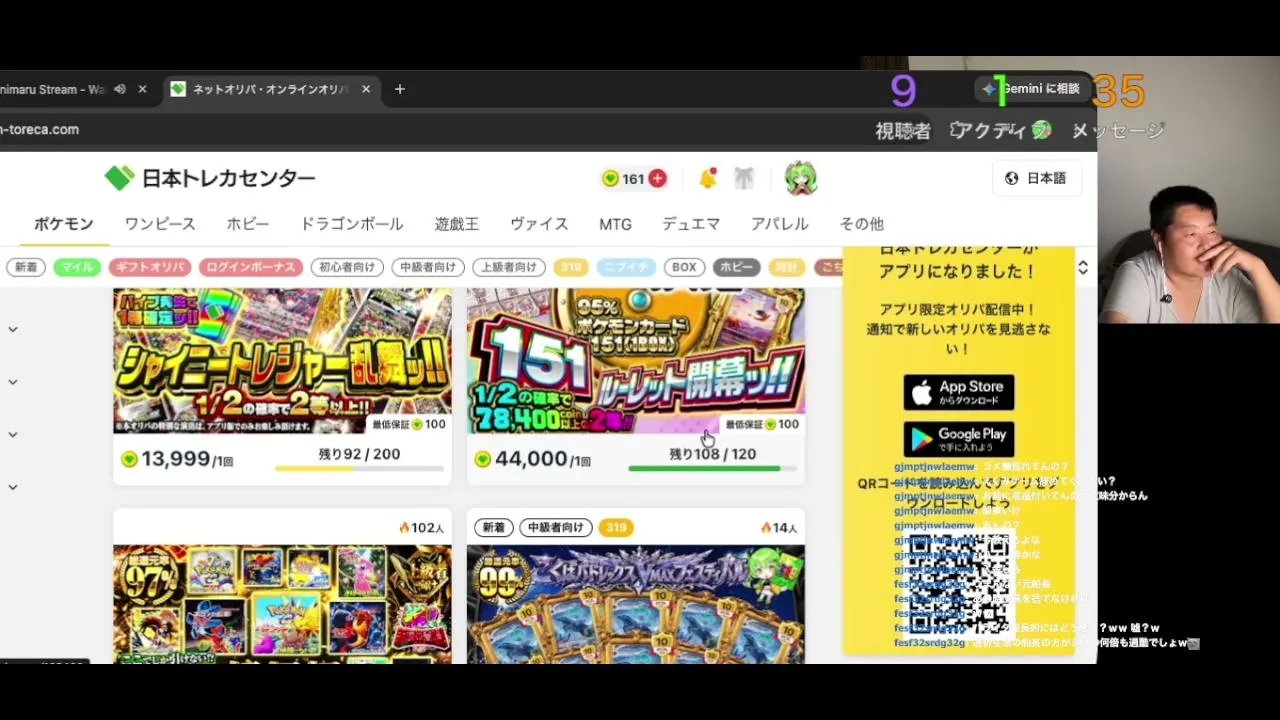Switch to the アパレル category tab
The width and height of the screenshot is (1280, 720).
[780, 224]
